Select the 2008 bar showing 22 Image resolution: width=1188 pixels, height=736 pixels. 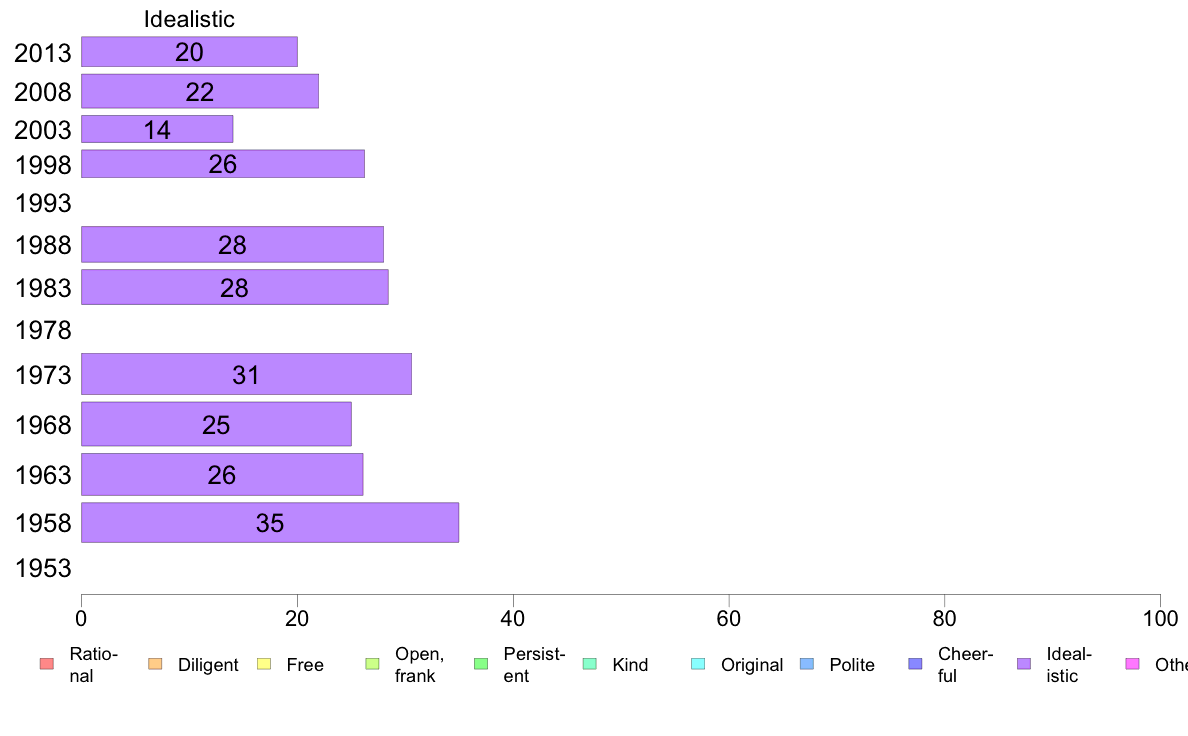(x=200, y=91)
